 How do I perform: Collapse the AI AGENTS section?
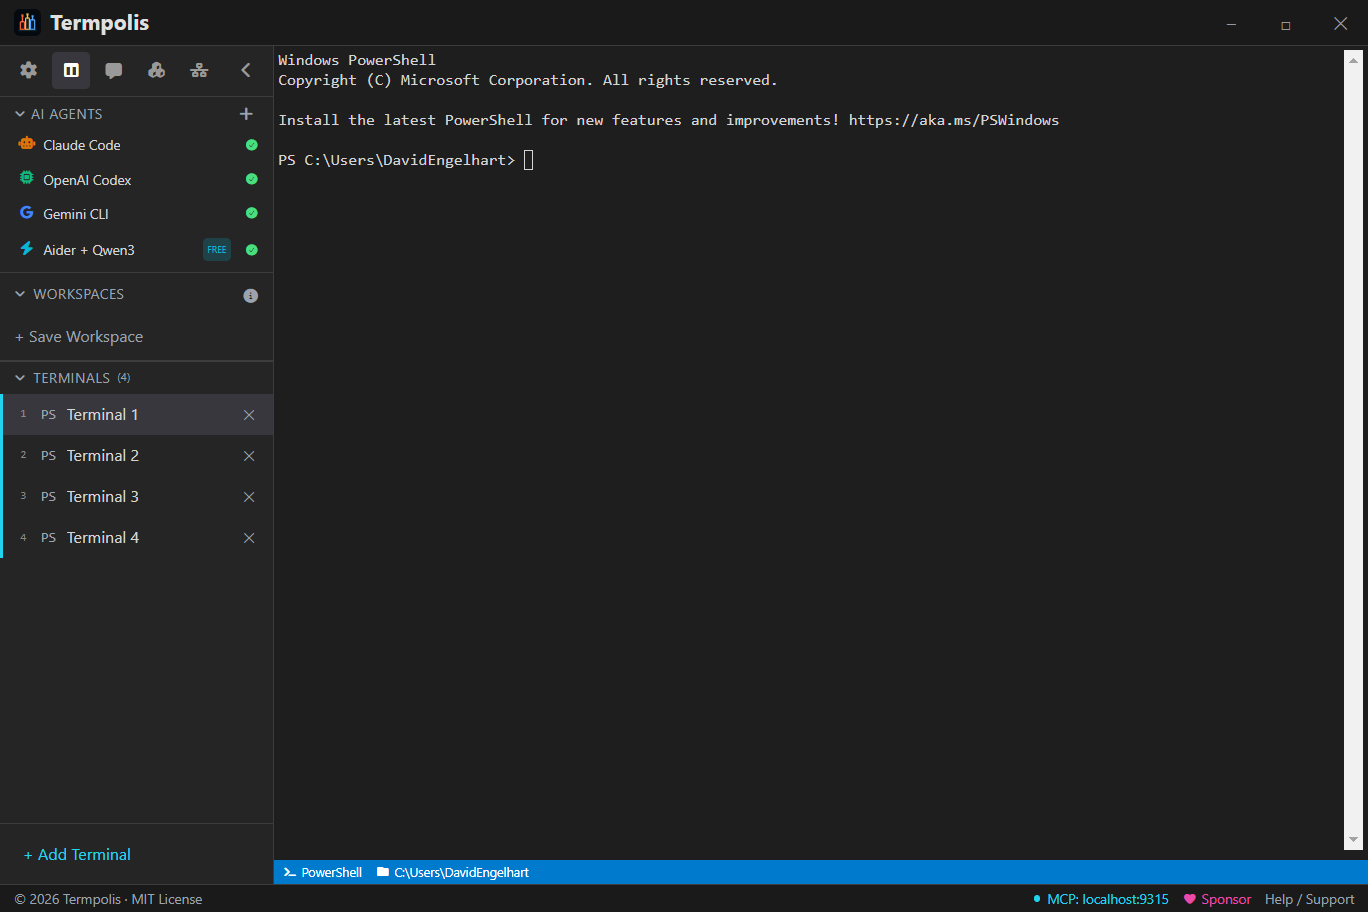point(18,113)
